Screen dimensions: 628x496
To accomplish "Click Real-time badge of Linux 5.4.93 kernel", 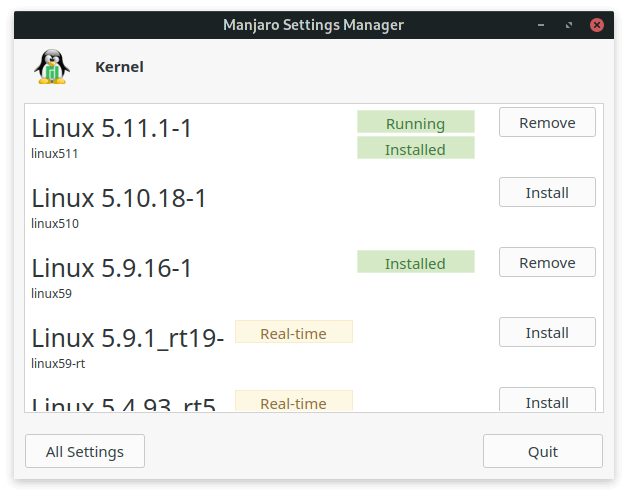I will pyautogui.click(x=294, y=401).
